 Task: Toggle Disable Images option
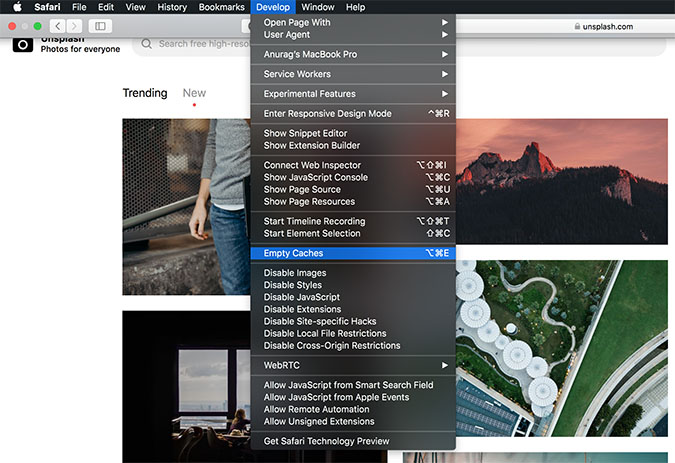tap(295, 273)
